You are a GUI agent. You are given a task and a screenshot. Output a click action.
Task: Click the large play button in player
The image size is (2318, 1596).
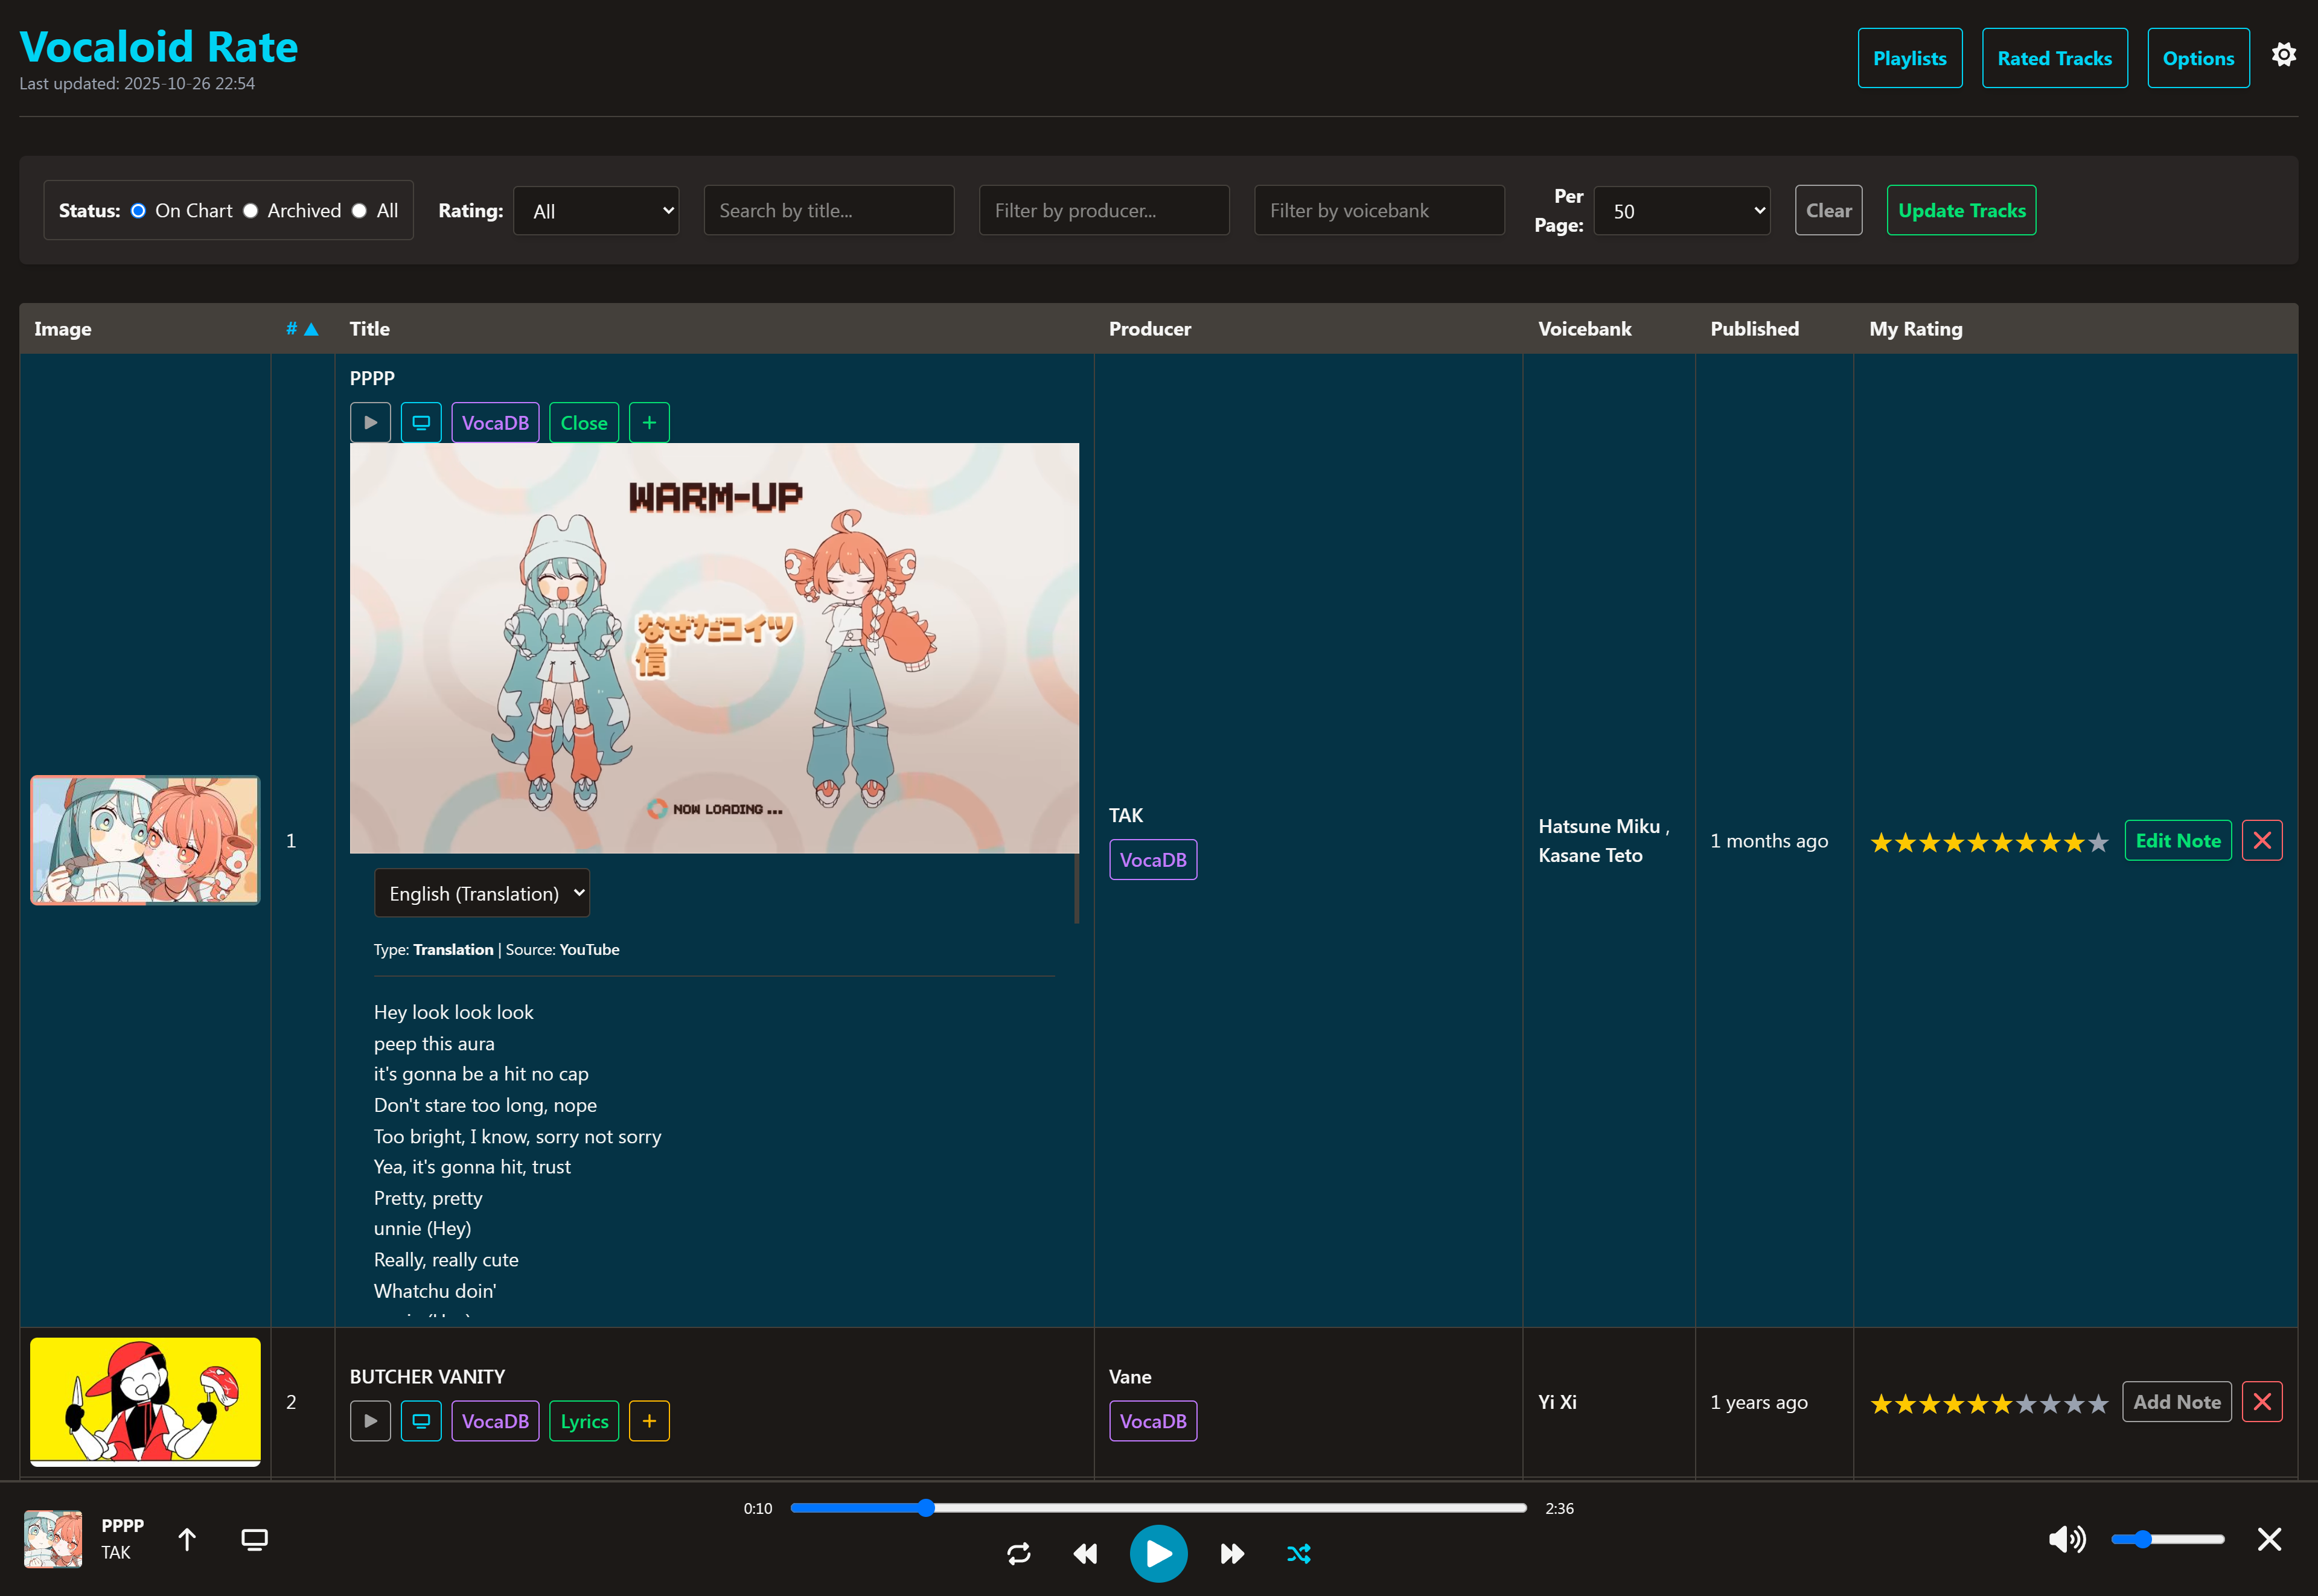(x=1158, y=1553)
